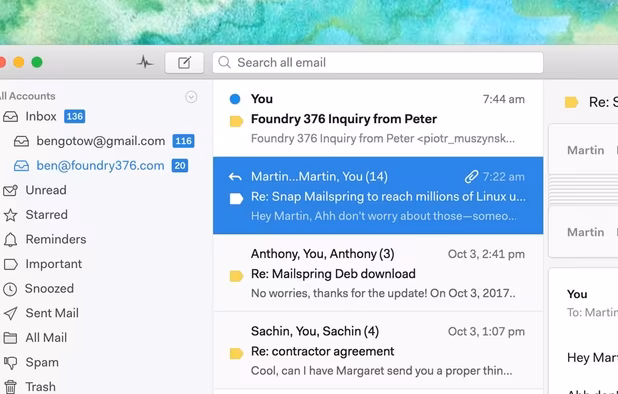Viewport: 618px width, 394px height.
Task: Select the ben@foundry376.com inbox
Action: pyautogui.click(x=101, y=165)
